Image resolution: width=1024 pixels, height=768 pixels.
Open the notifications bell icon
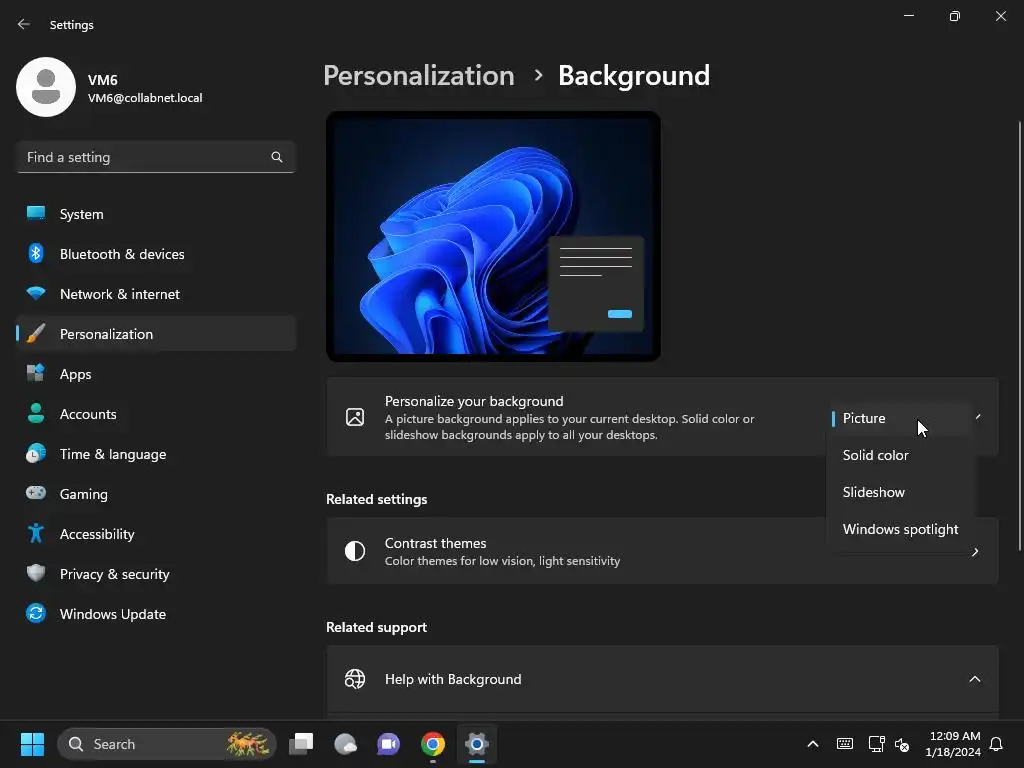[x=997, y=744]
